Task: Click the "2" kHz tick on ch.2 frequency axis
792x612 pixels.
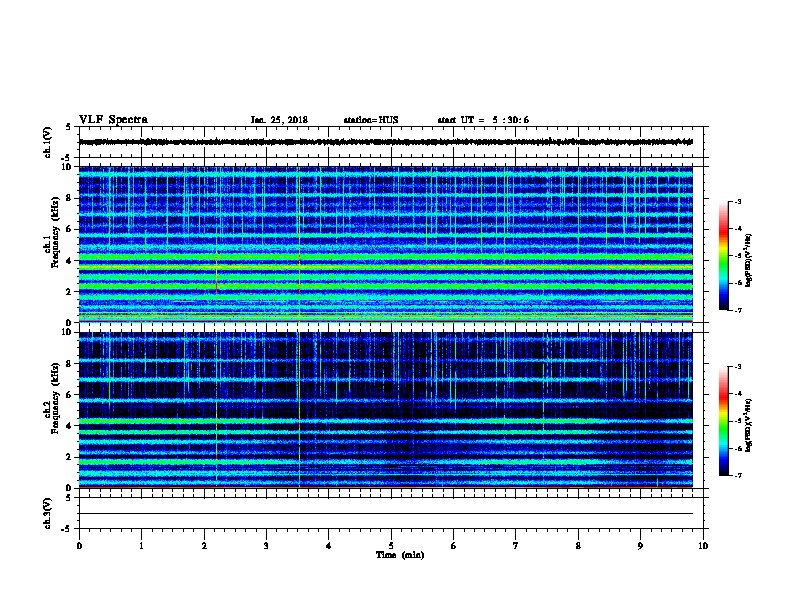Action: coord(70,457)
